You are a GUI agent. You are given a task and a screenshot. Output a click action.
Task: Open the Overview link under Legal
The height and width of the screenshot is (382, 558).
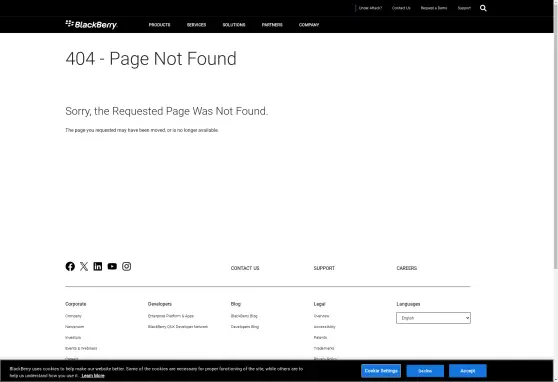(x=321, y=316)
